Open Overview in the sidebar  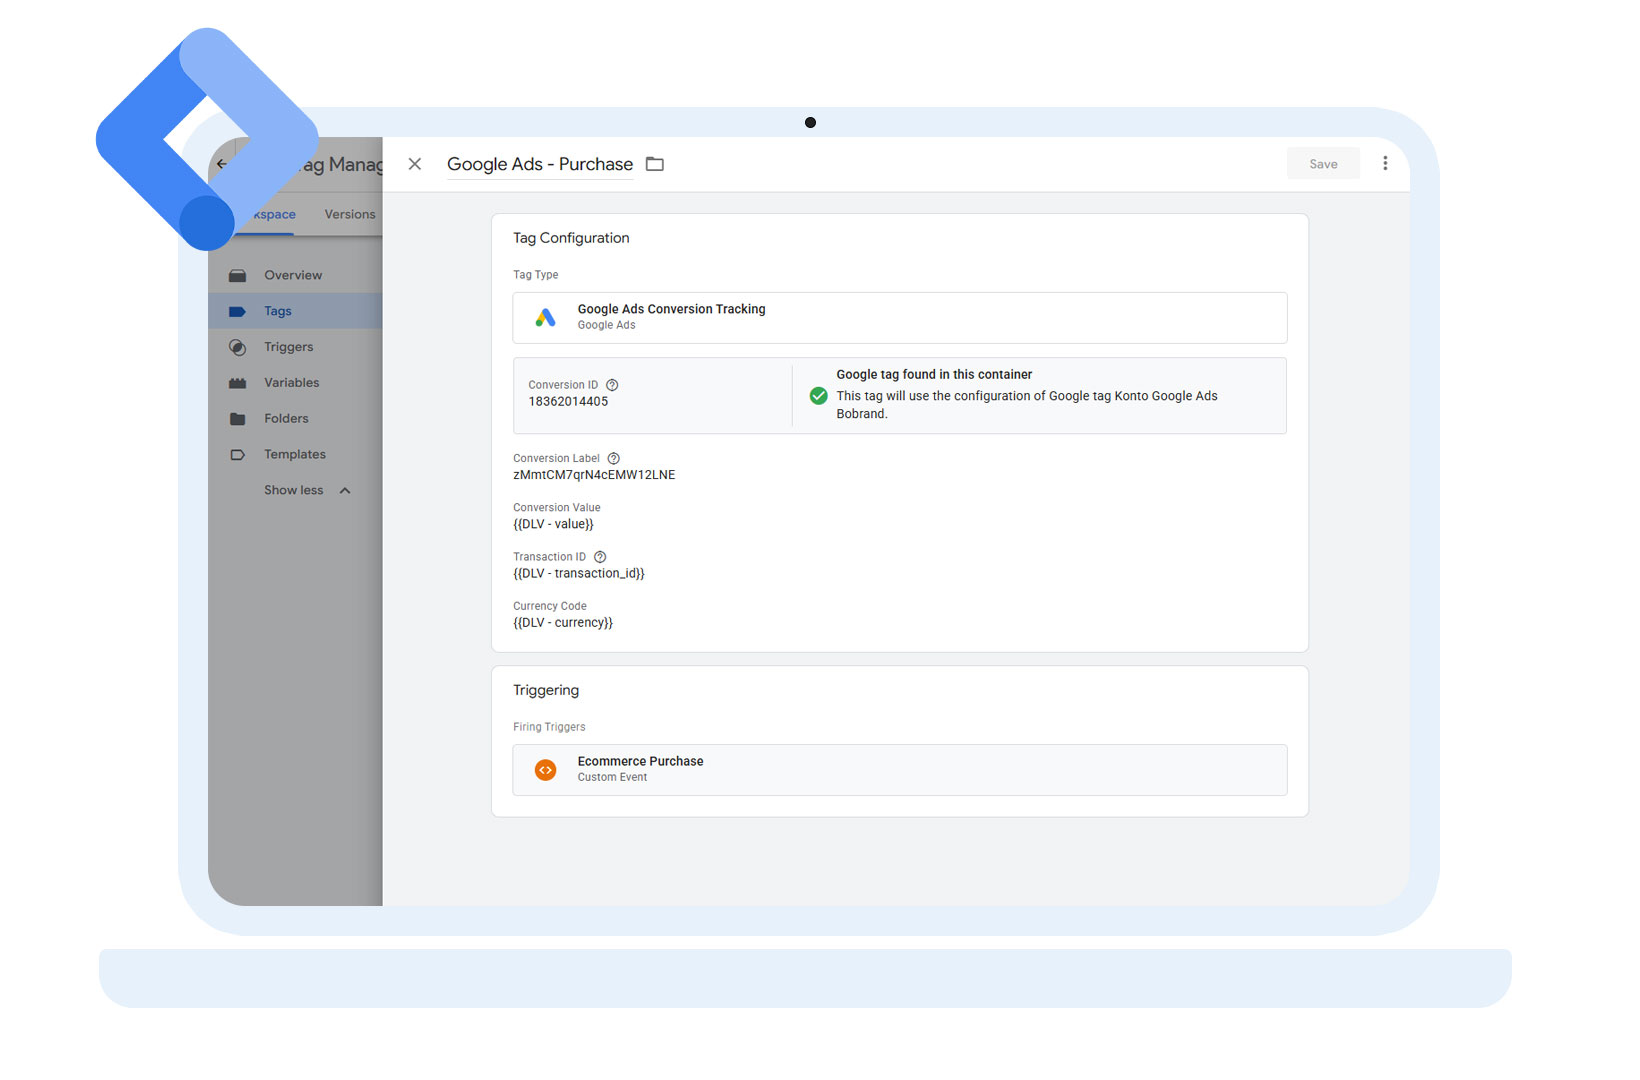pyautogui.click(x=293, y=275)
